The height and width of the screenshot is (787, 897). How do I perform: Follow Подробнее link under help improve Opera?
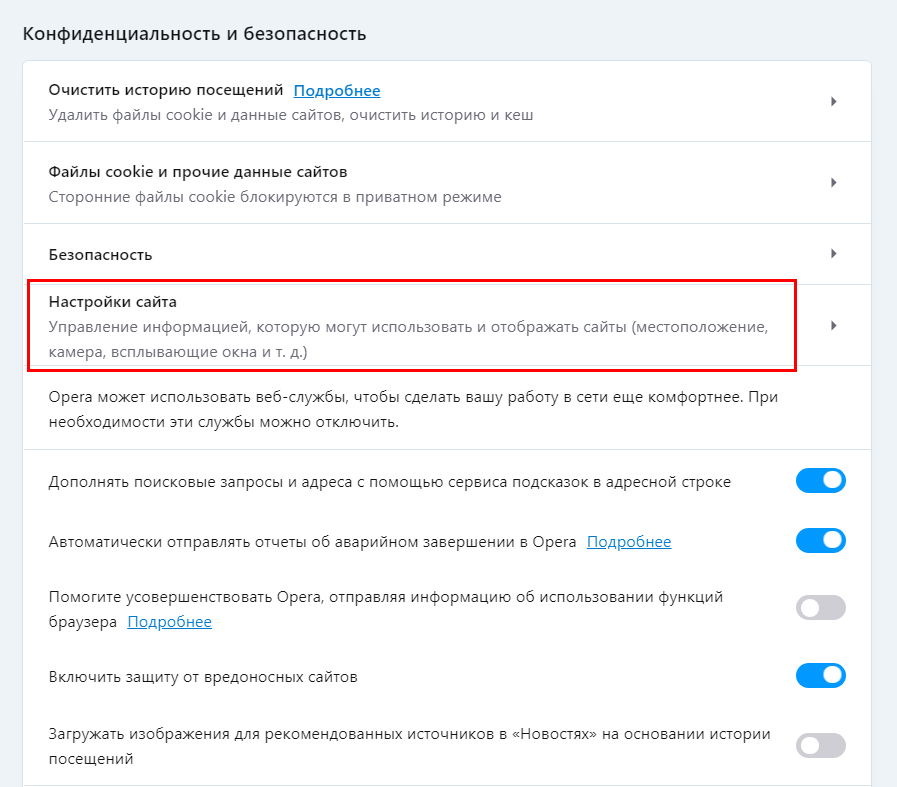[169, 622]
